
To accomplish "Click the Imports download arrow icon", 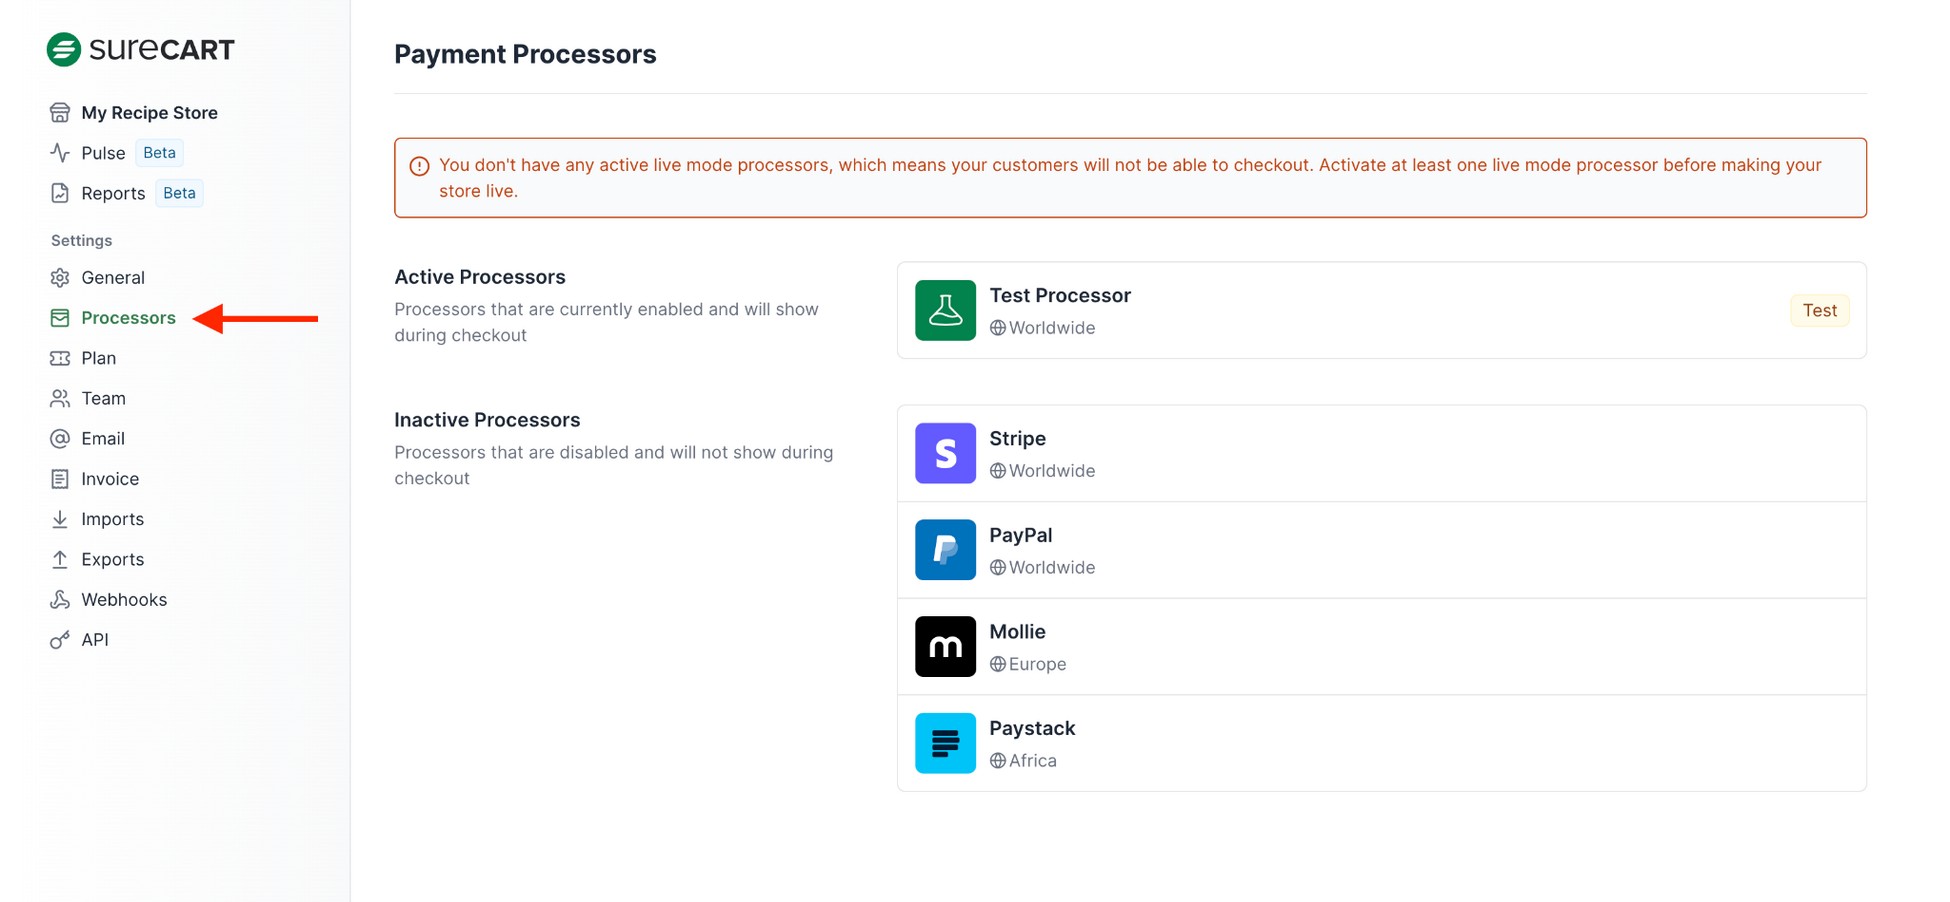I will coord(60,519).
